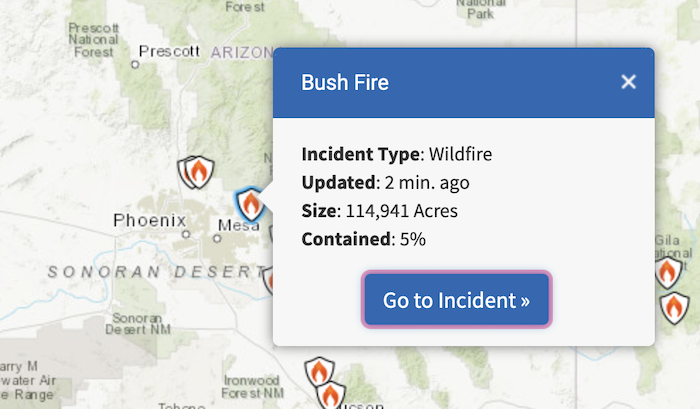Click the Mesa city dot marker
Image resolution: width=700 pixels, height=409 pixels.
point(217,238)
